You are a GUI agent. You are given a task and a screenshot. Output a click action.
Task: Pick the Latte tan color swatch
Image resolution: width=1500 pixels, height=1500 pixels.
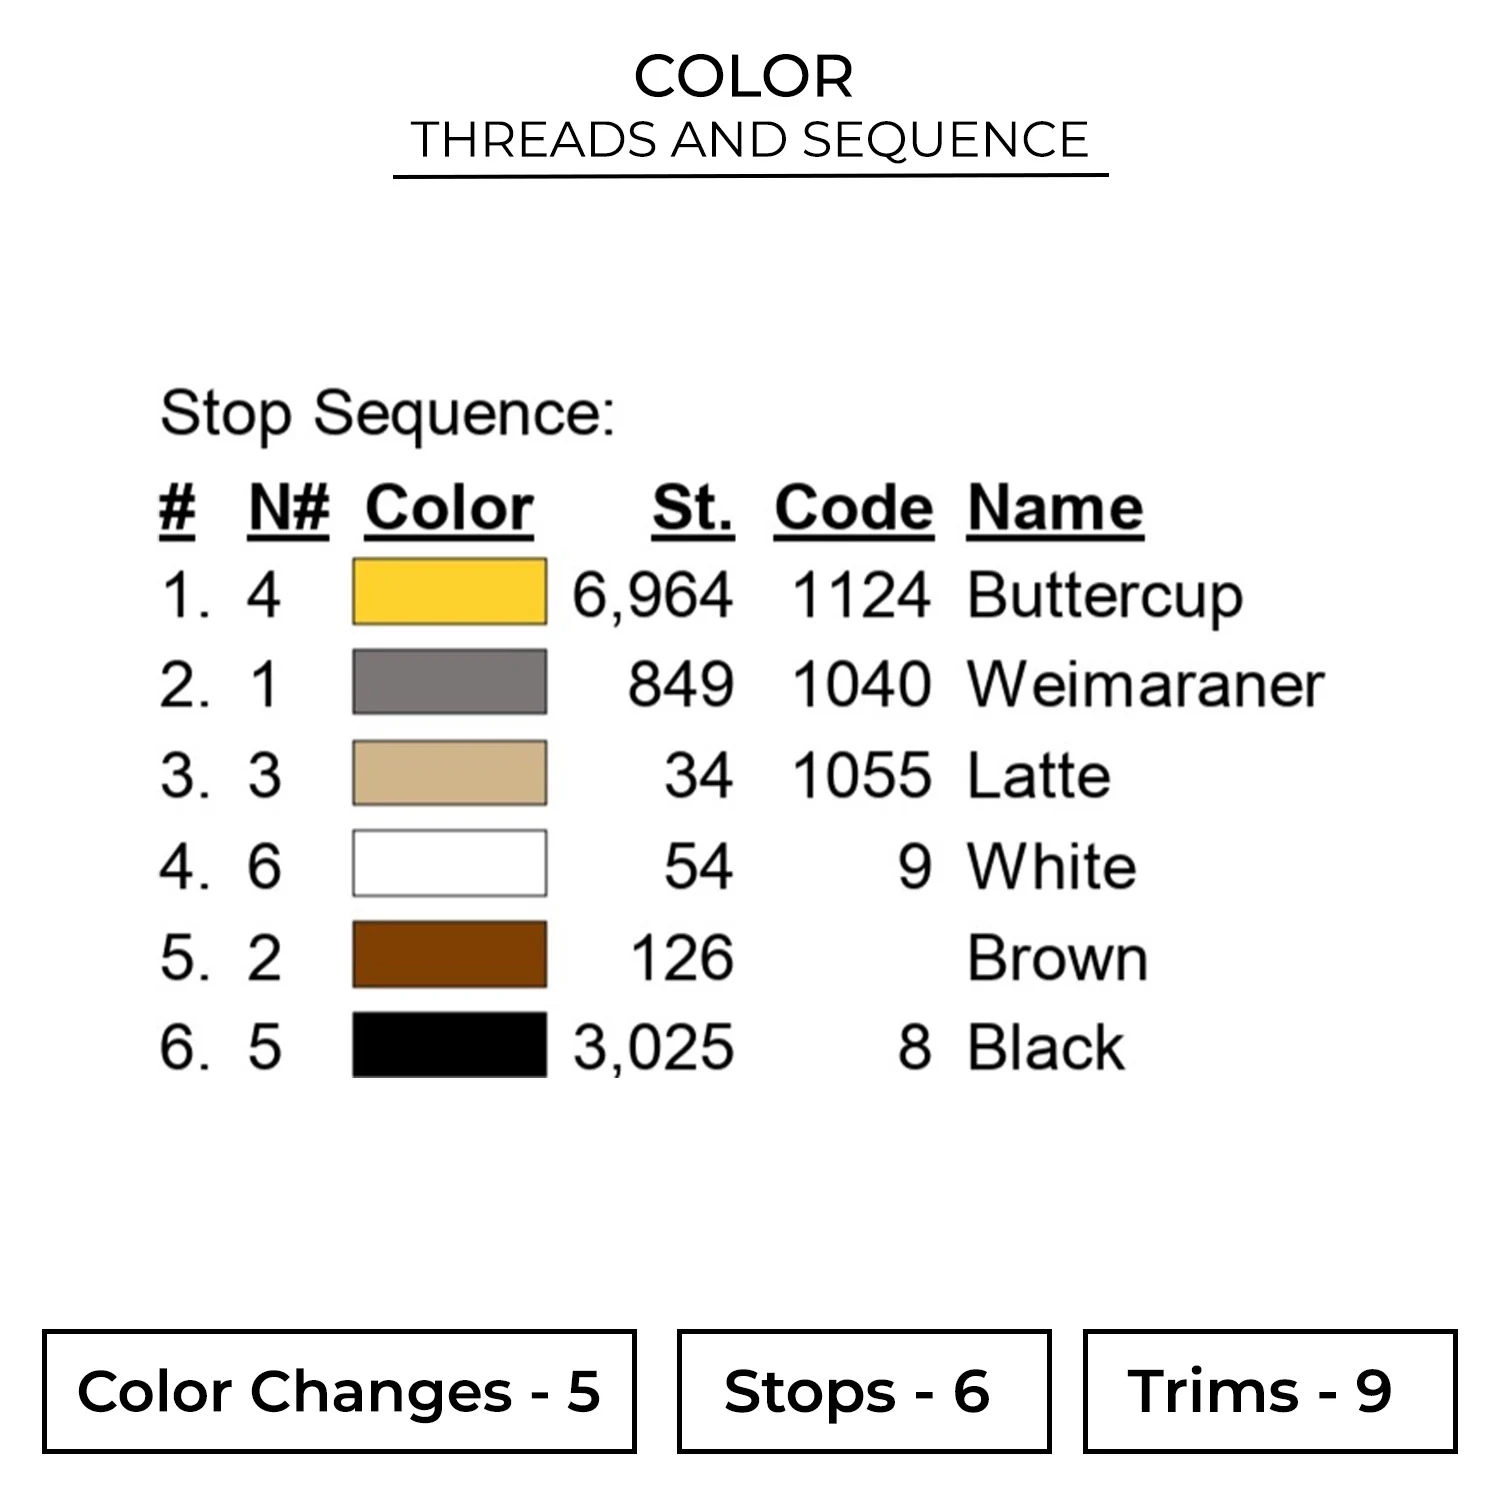(x=449, y=773)
